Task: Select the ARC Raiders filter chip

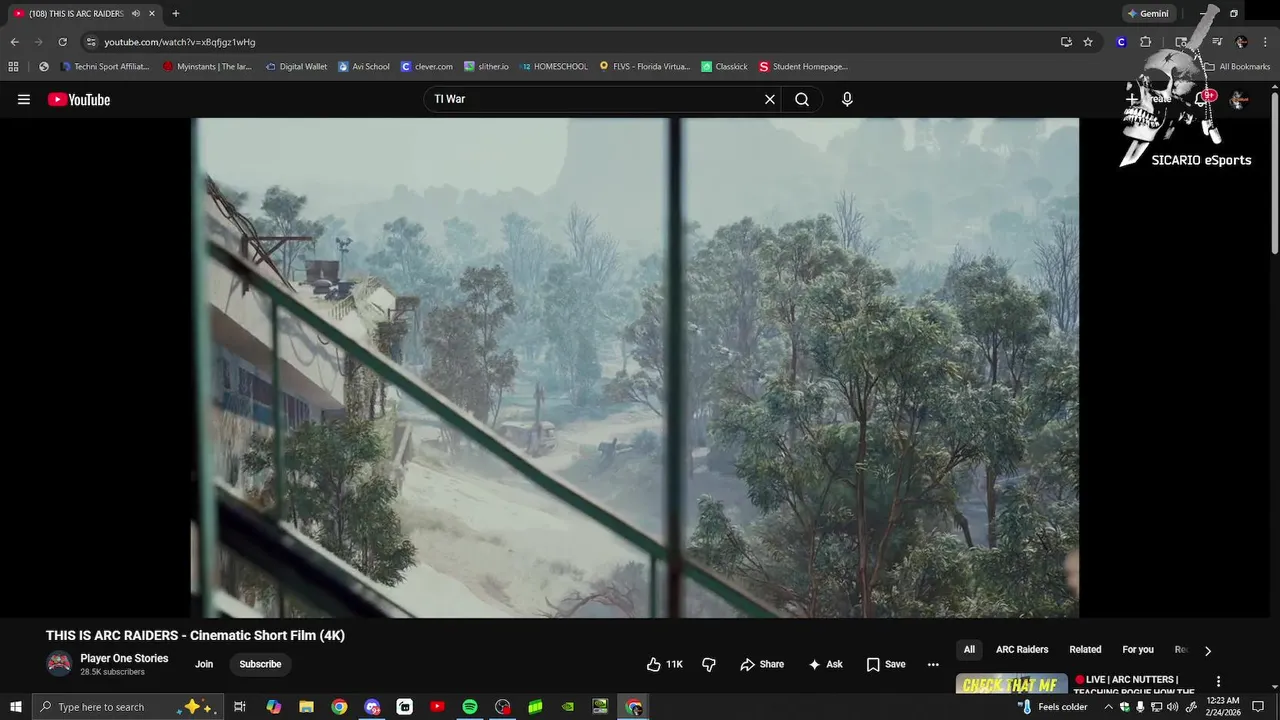Action: (1022, 650)
